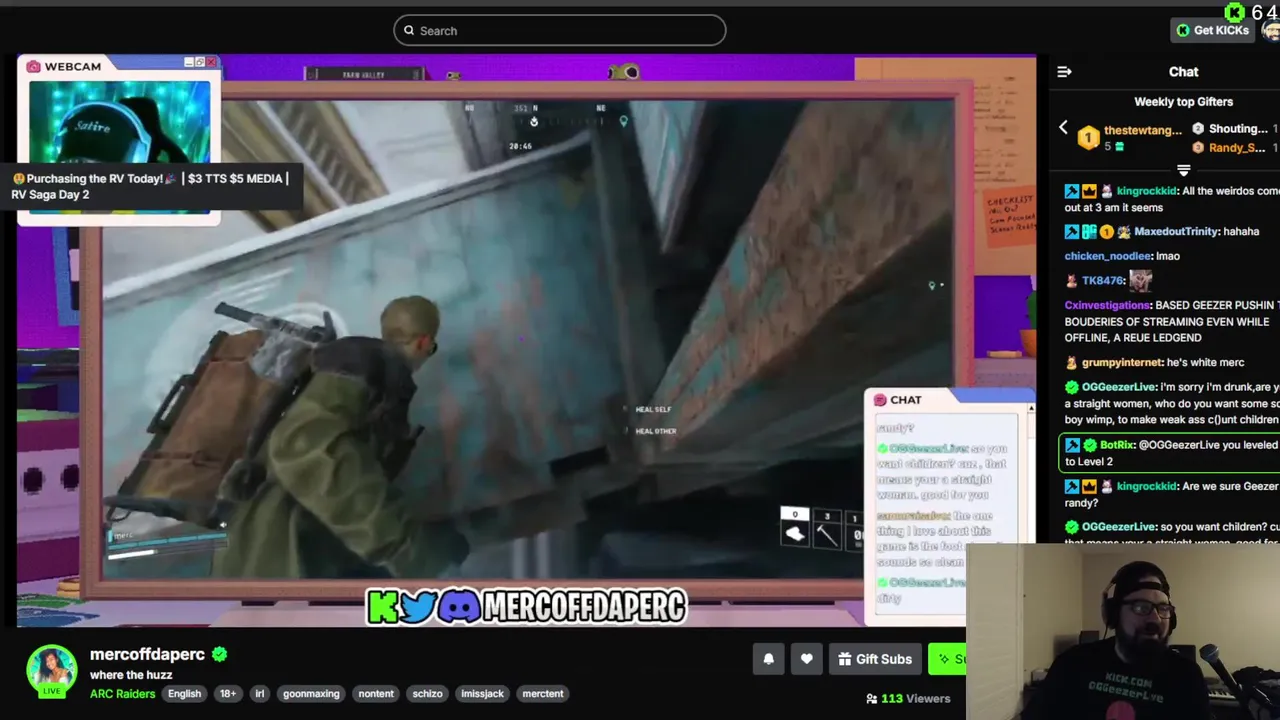
Task: Select the schizo tag
Action: click(427, 694)
